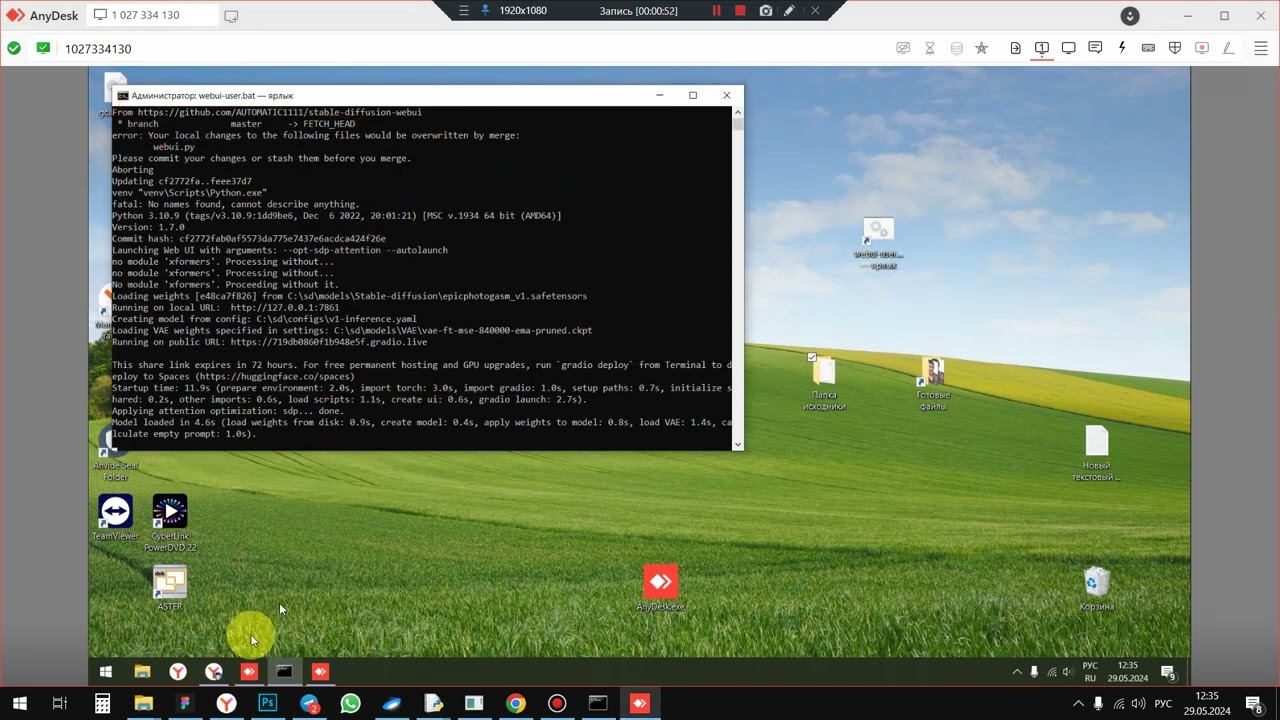Screen dimensions: 1280x720
Task: Click the green monitor icon in the AnyDesk address bar
Action: pyautogui.click(x=43, y=48)
